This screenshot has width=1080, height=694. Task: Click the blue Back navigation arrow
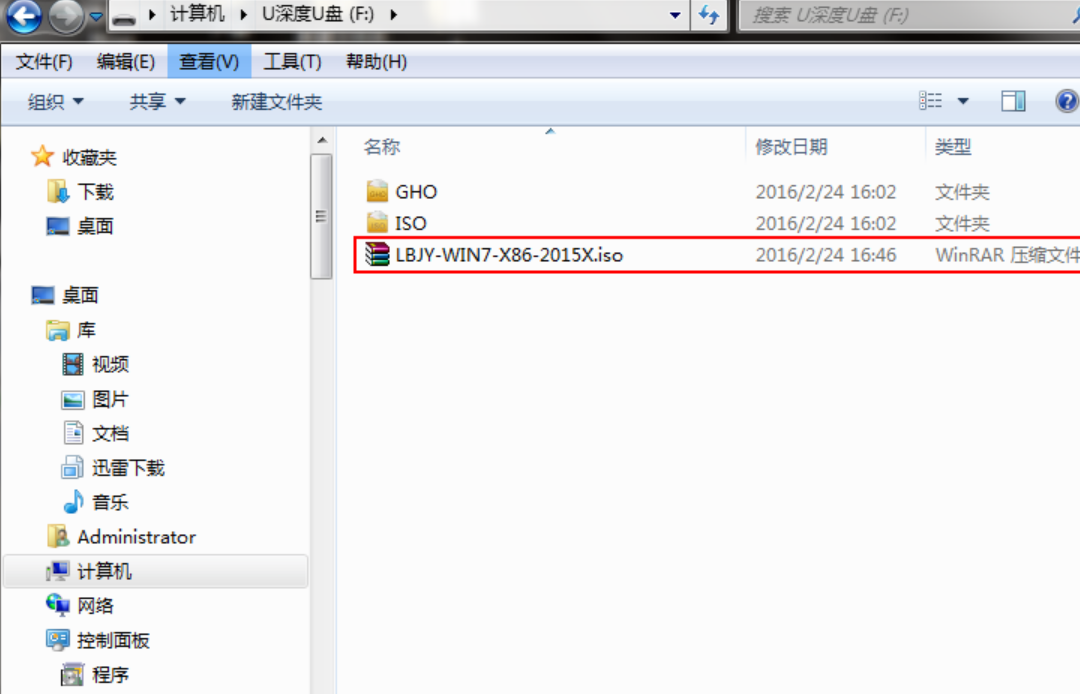pyautogui.click(x=24, y=17)
